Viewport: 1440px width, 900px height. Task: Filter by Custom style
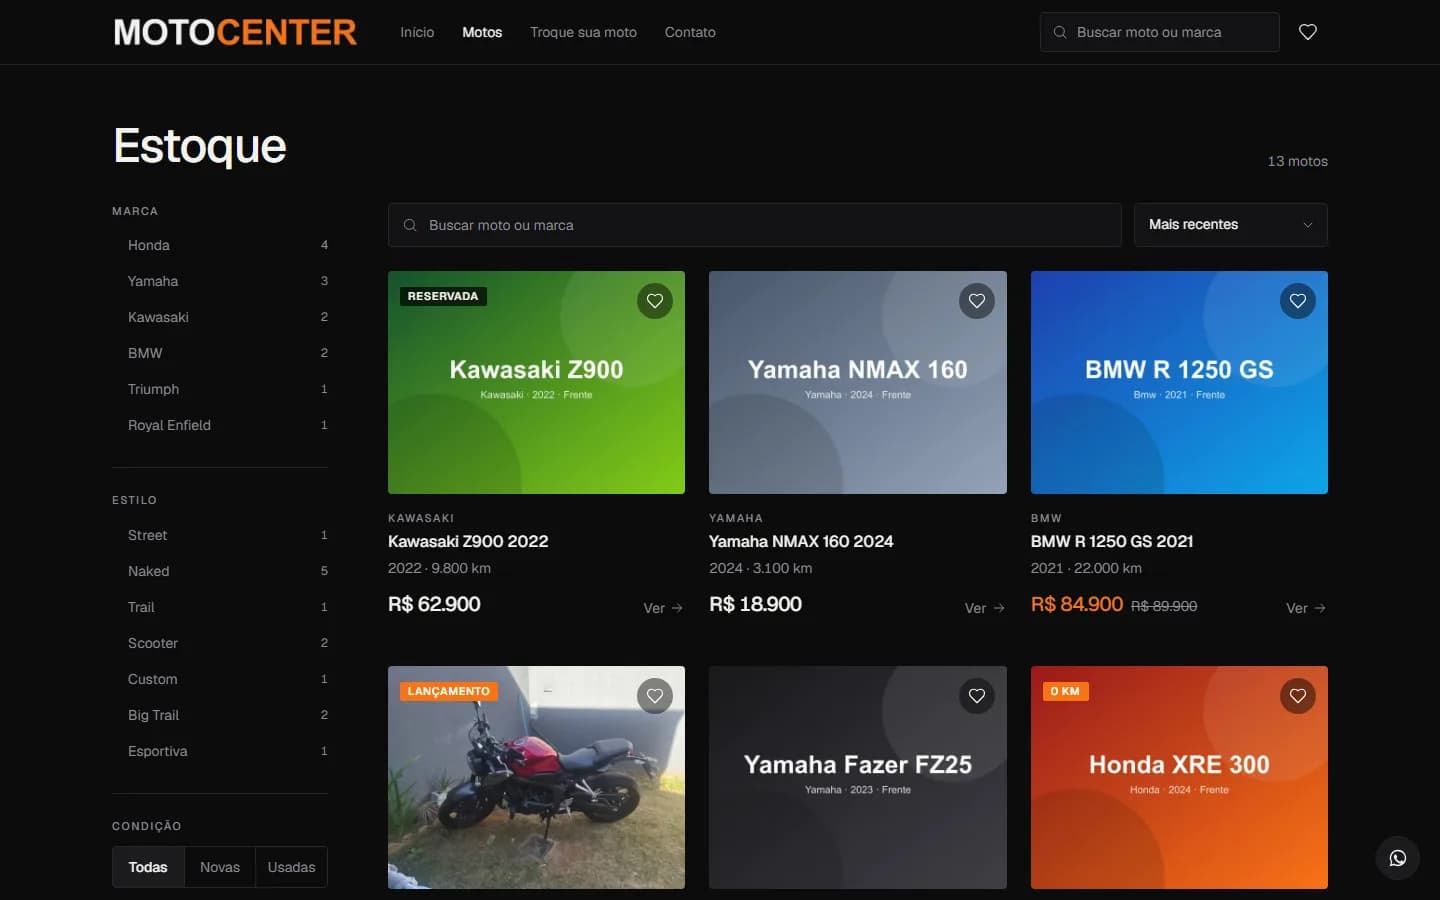220,679
